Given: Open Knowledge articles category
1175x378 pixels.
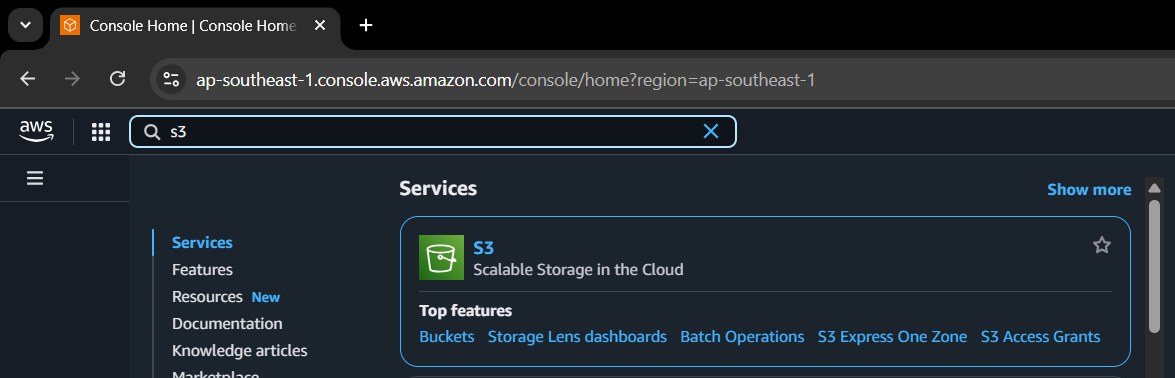Looking at the screenshot, I should [240, 350].
